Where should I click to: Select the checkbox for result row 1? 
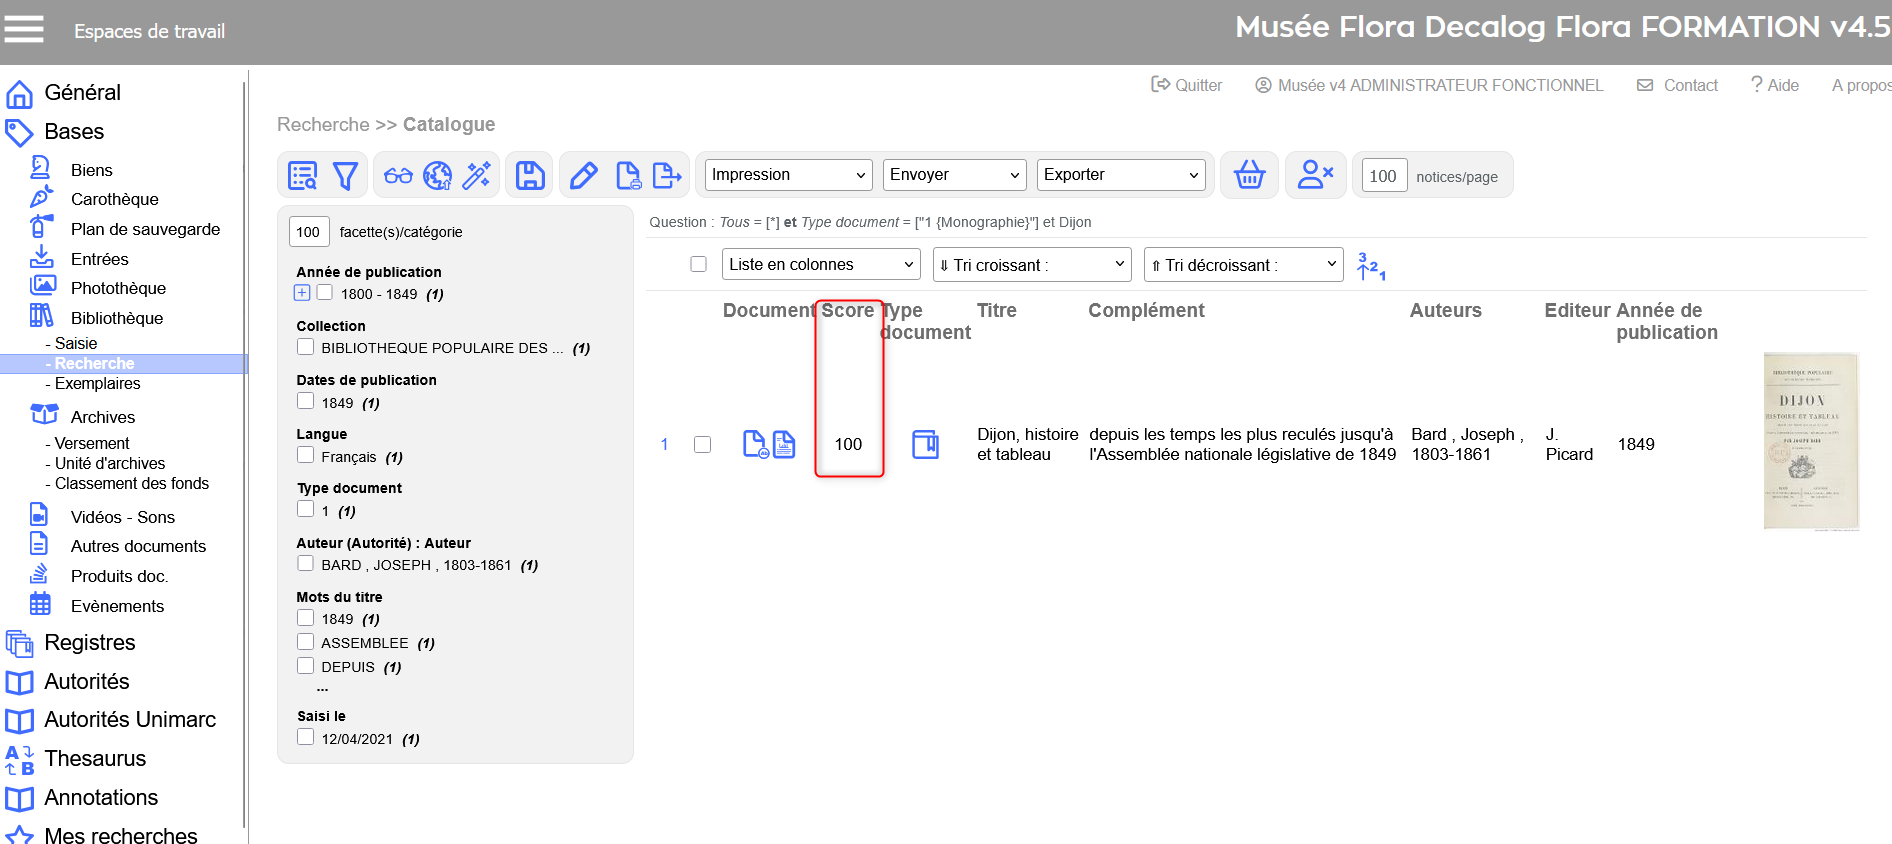point(703,444)
